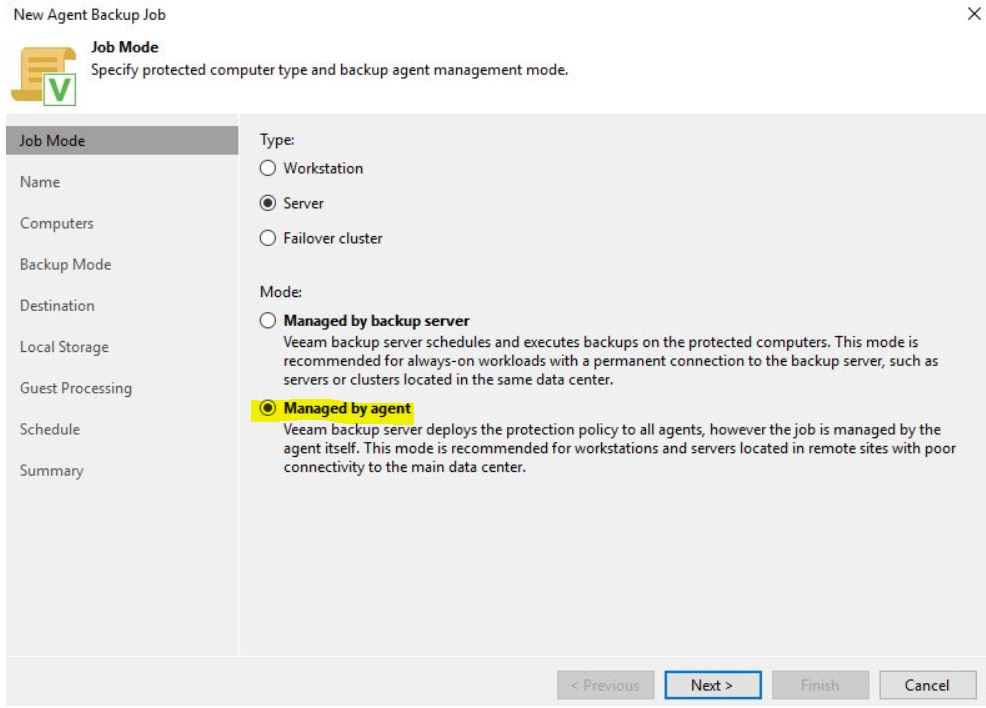The height and width of the screenshot is (708, 986).
Task: Click the greyed-out Finish button
Action: click(x=820, y=685)
